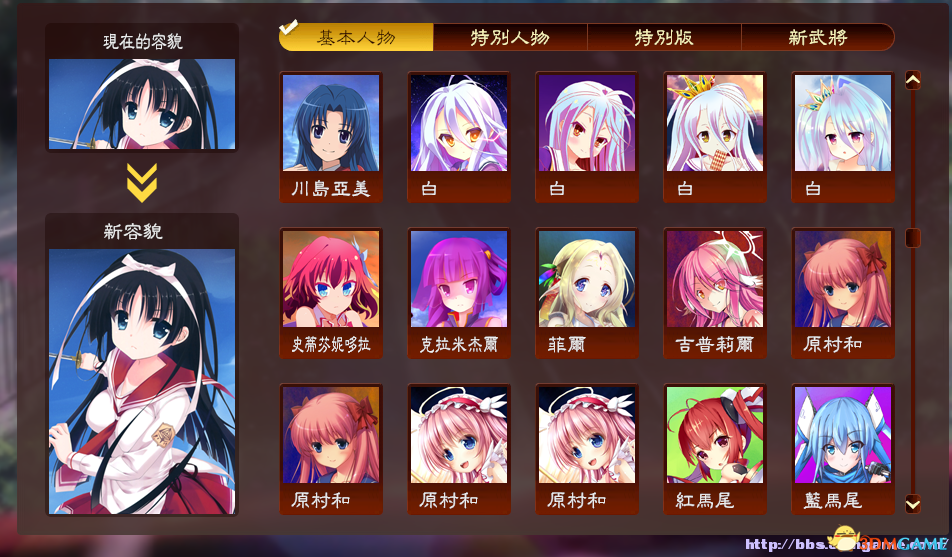The image size is (952, 557).
Task: Switch to the 新武將 tab
Action: pos(817,38)
